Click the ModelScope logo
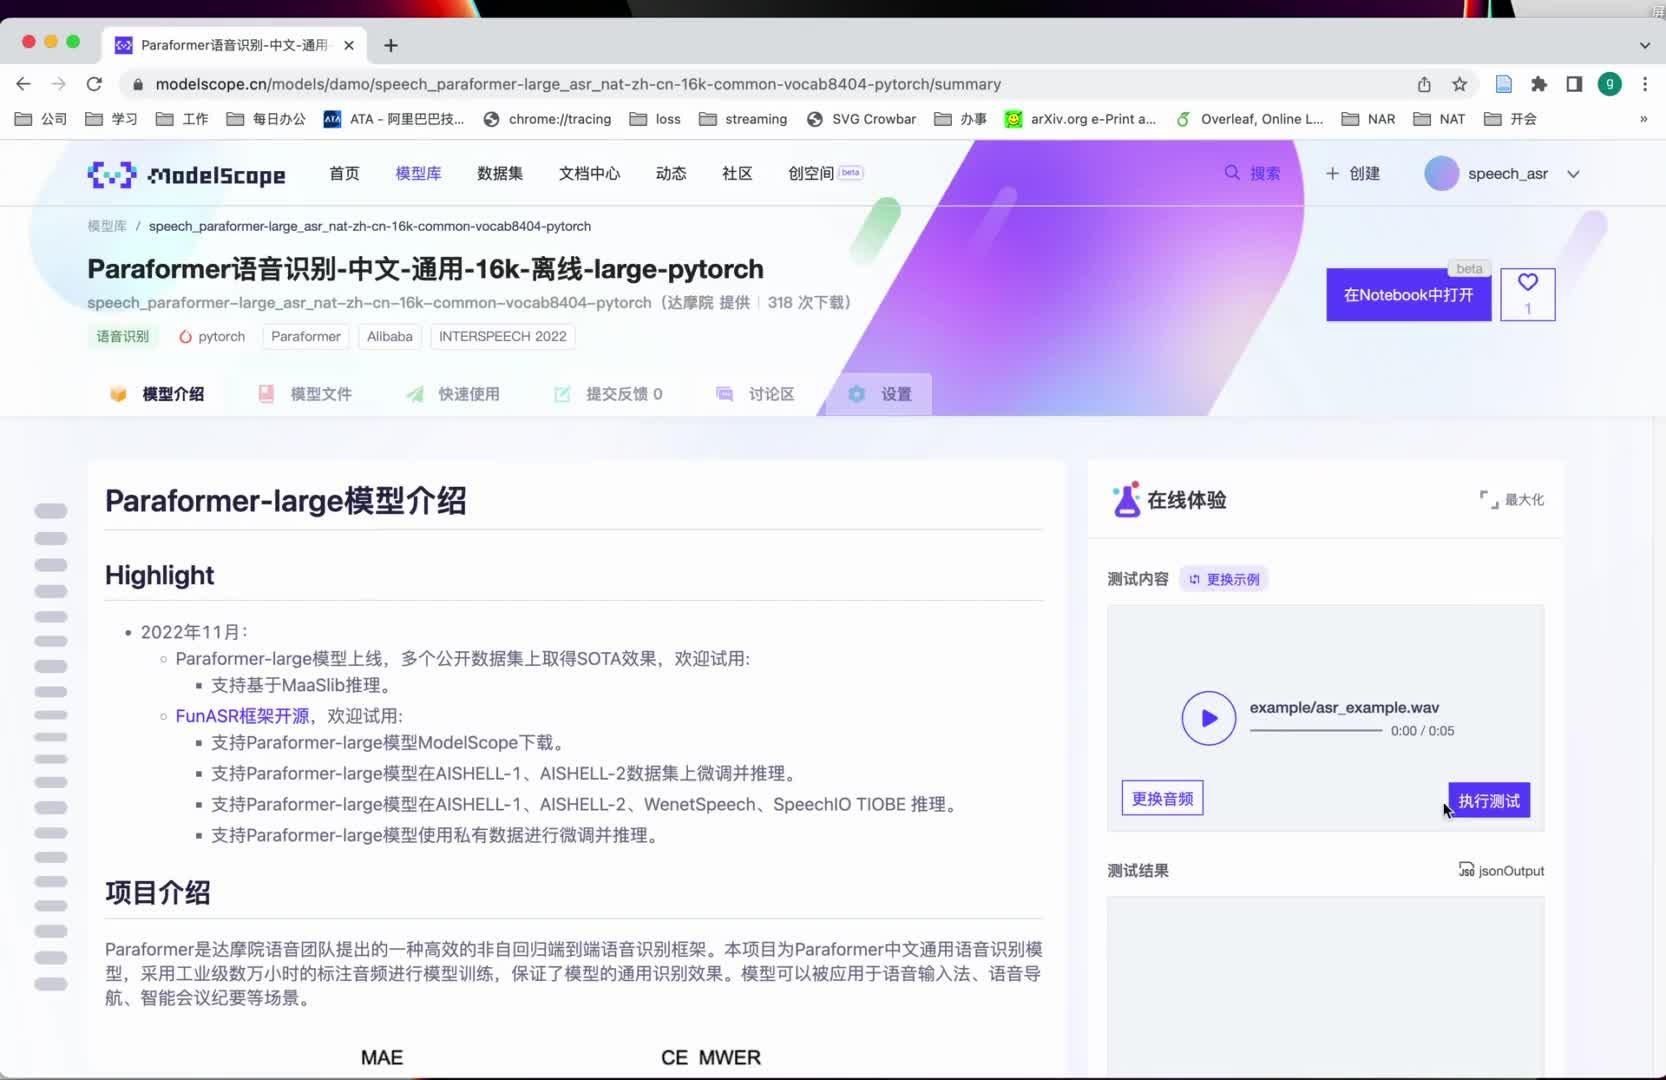This screenshot has height=1080, width=1666. coord(186,173)
